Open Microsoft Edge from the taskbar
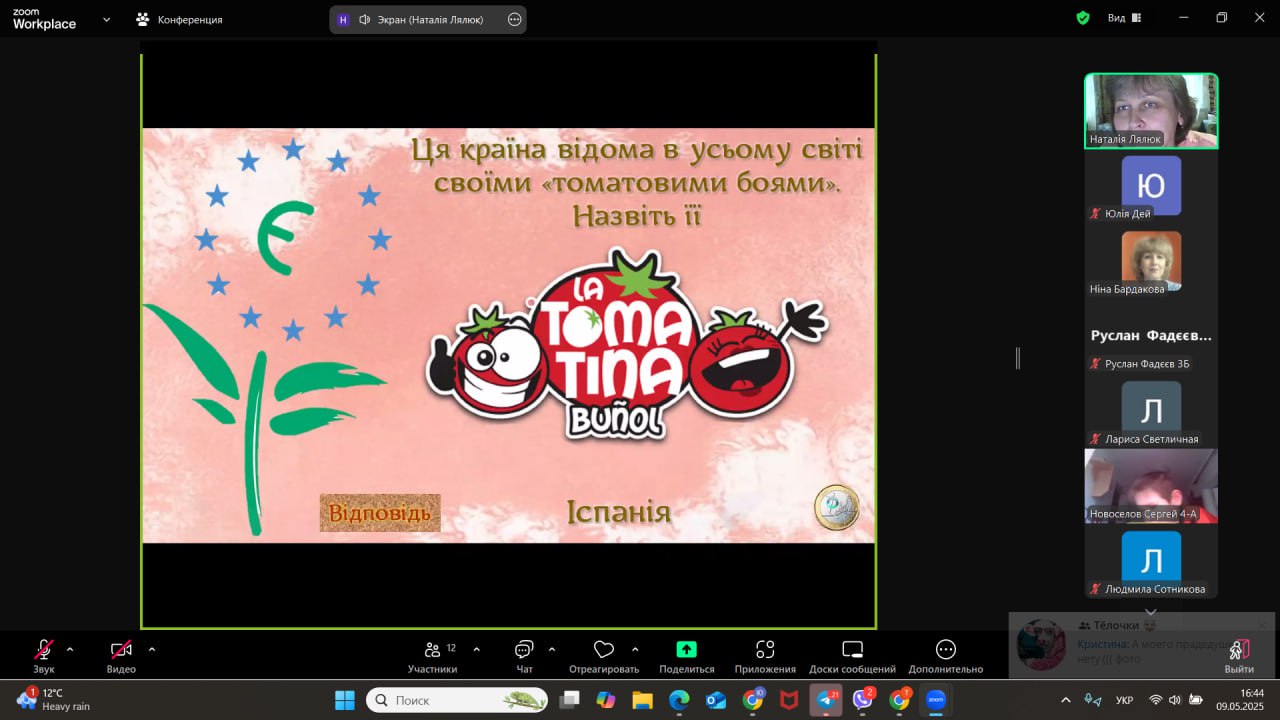This screenshot has height=720, width=1280. [679, 700]
